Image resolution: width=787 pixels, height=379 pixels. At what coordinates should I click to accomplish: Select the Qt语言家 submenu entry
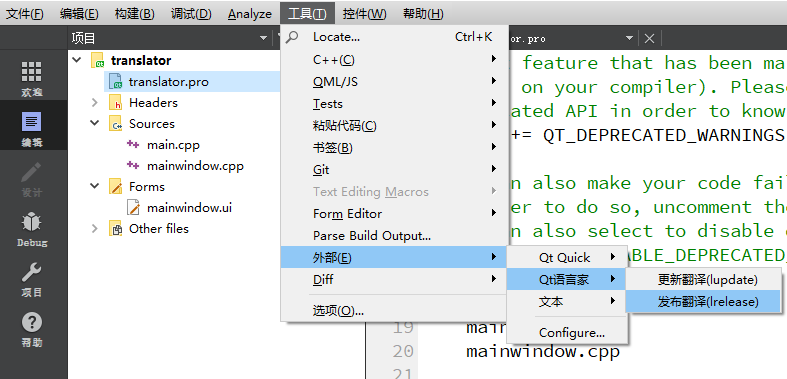tap(566, 279)
